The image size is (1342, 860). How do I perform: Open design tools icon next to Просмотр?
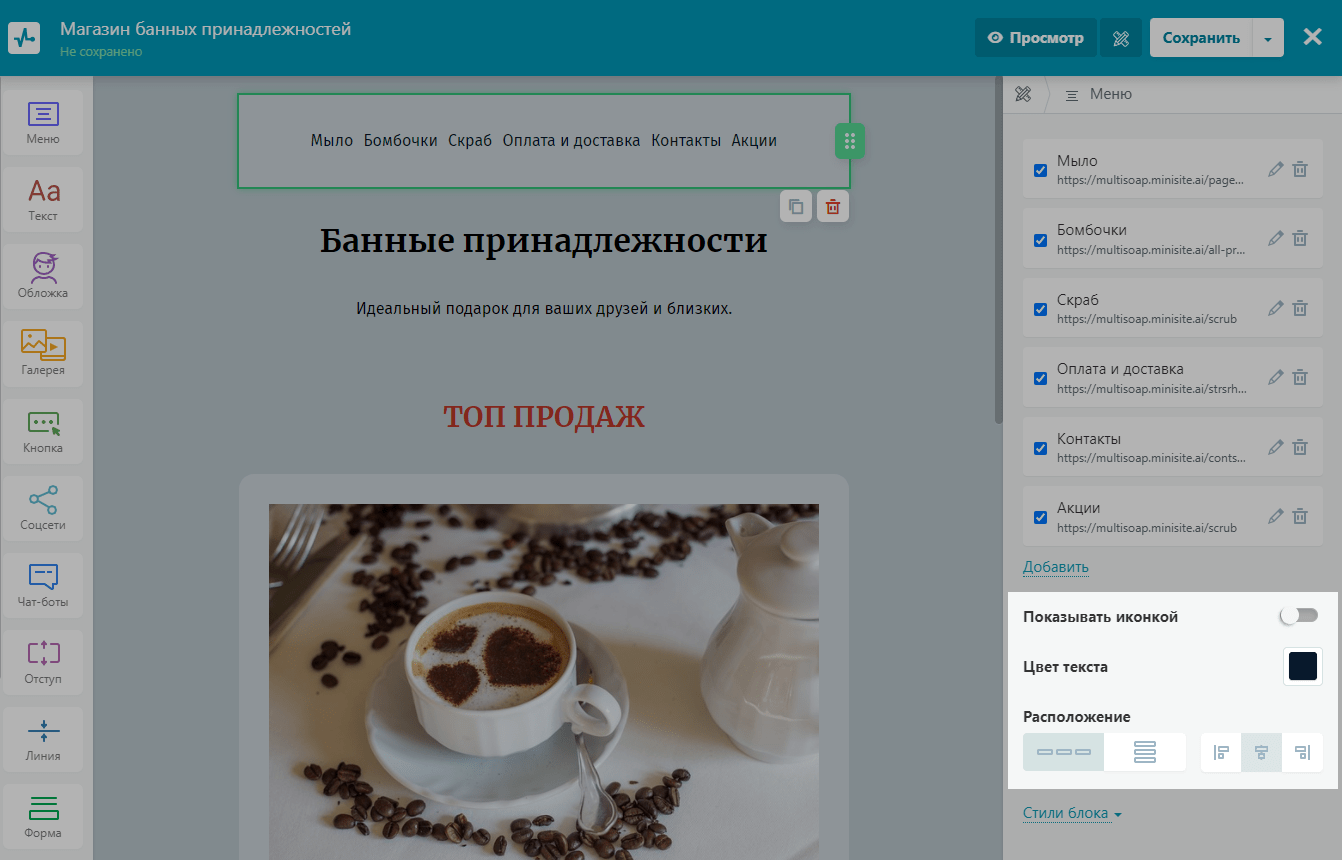(1120, 38)
